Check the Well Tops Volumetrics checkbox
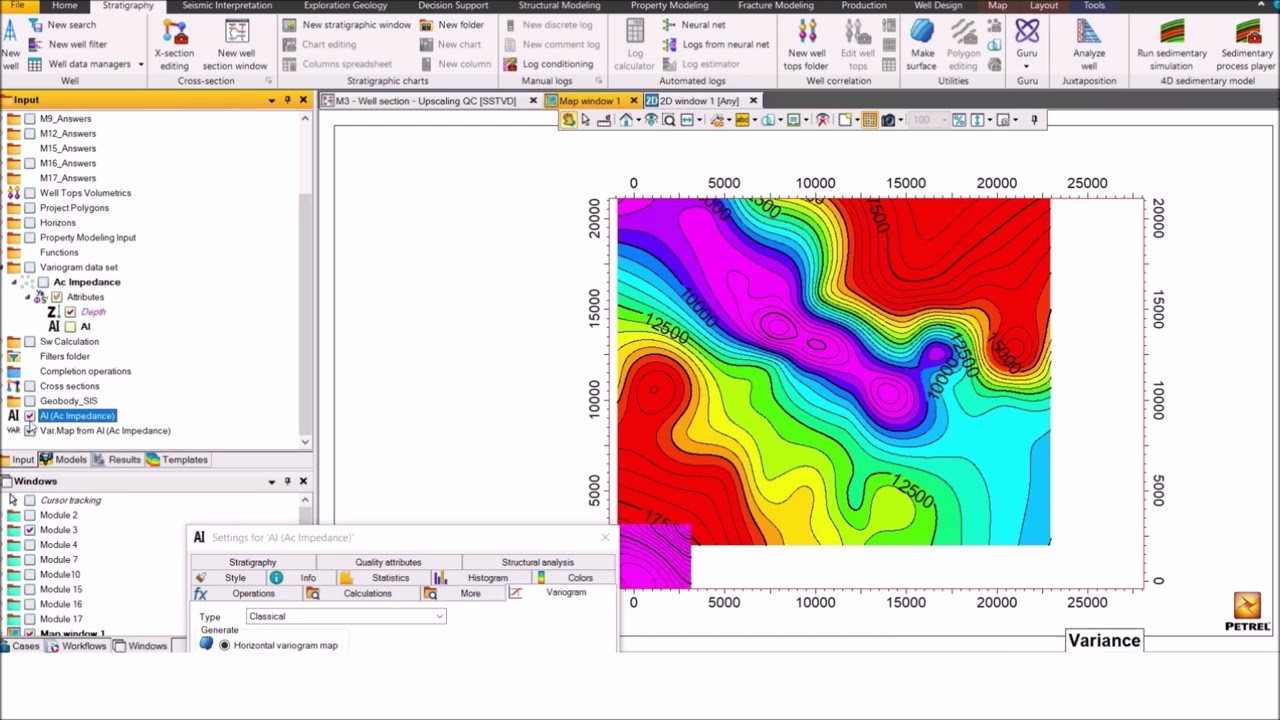The height and width of the screenshot is (720, 1280). click(30, 193)
